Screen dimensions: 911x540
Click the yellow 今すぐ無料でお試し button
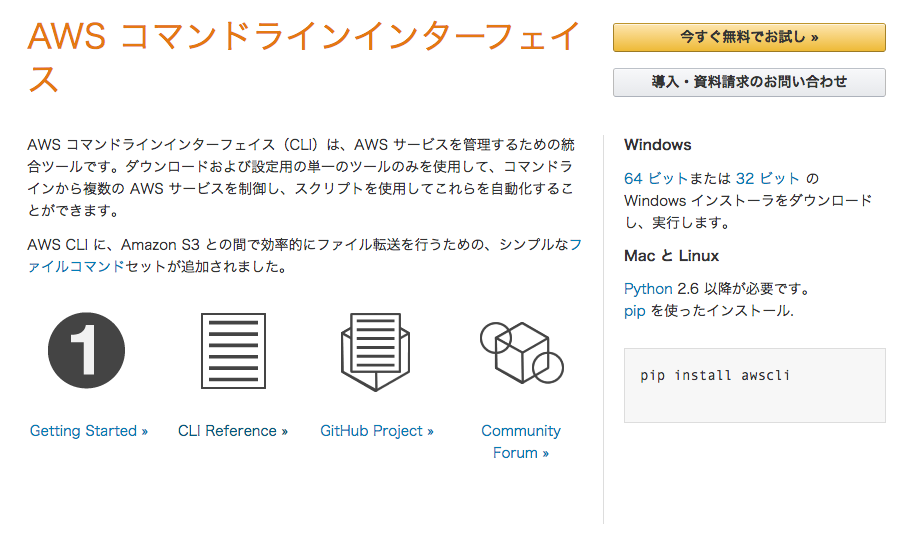pos(749,37)
